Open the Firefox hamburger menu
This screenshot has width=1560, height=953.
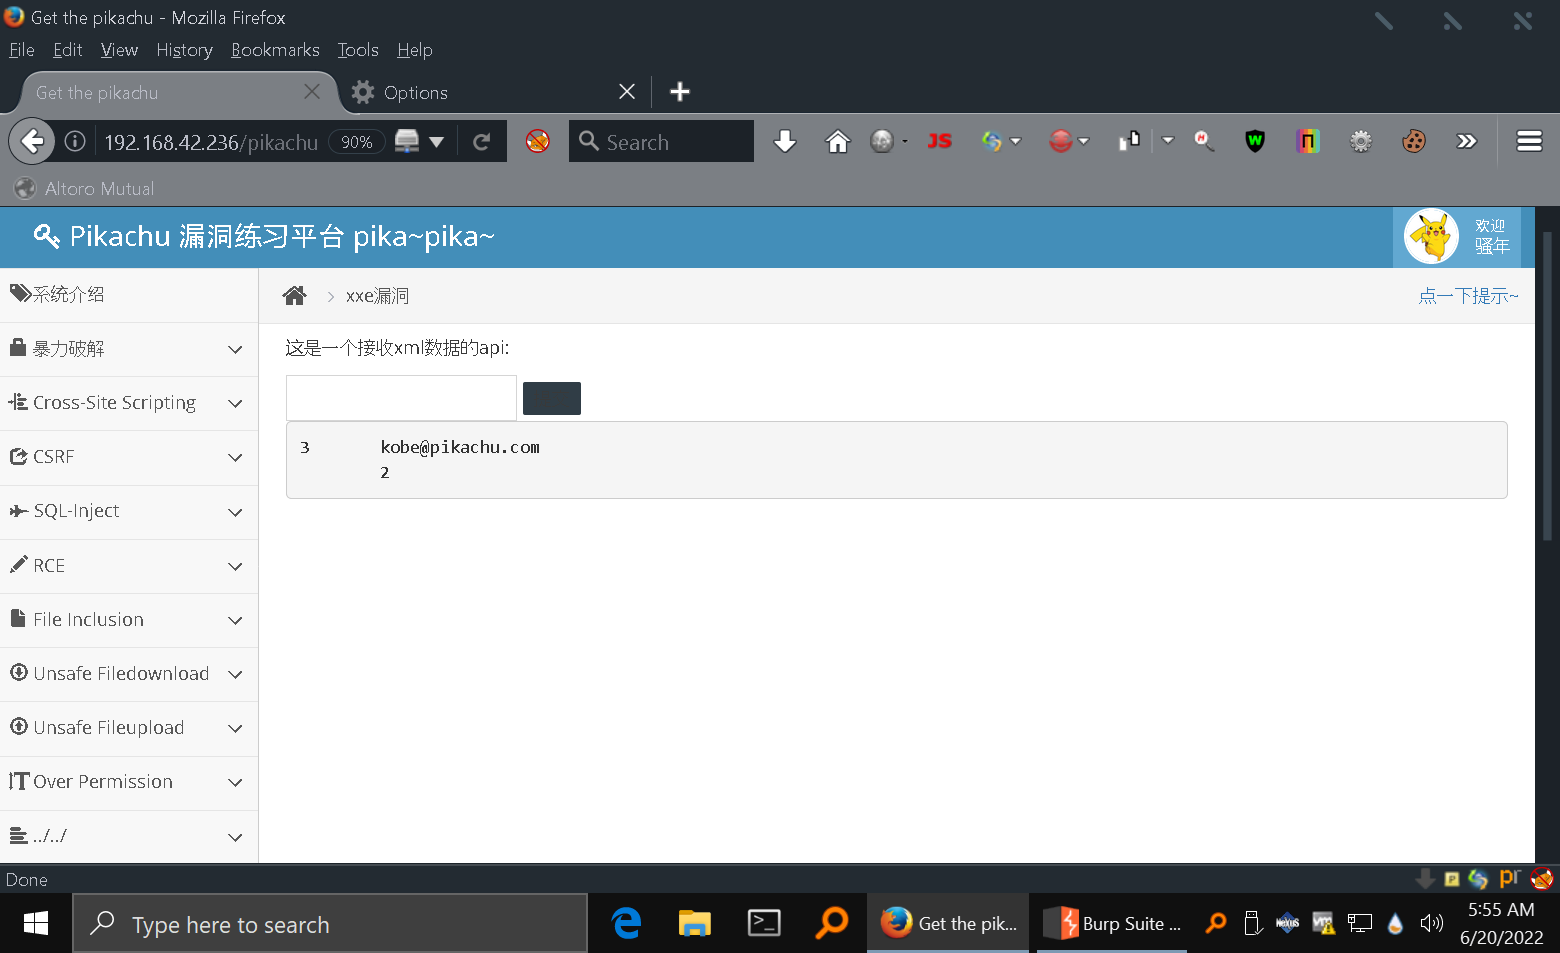(1529, 142)
